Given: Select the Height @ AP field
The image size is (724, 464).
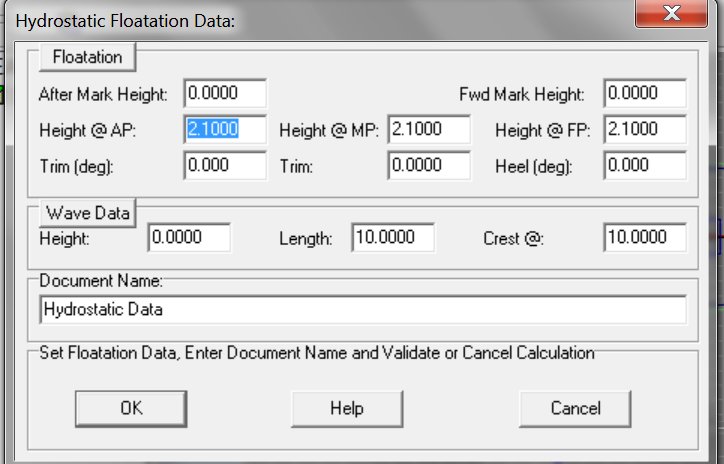Looking at the screenshot, I should tap(225, 129).
